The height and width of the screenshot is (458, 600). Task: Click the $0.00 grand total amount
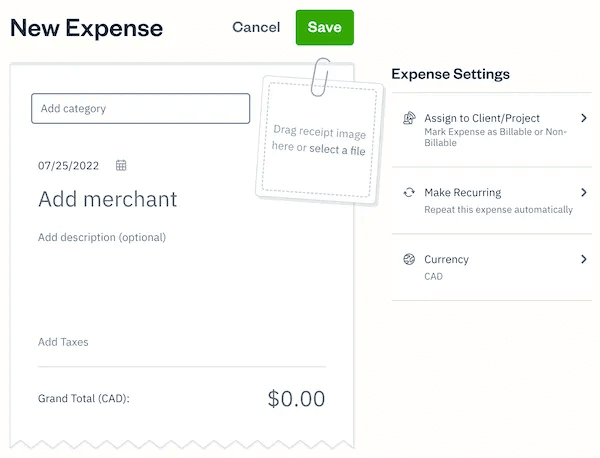(296, 398)
